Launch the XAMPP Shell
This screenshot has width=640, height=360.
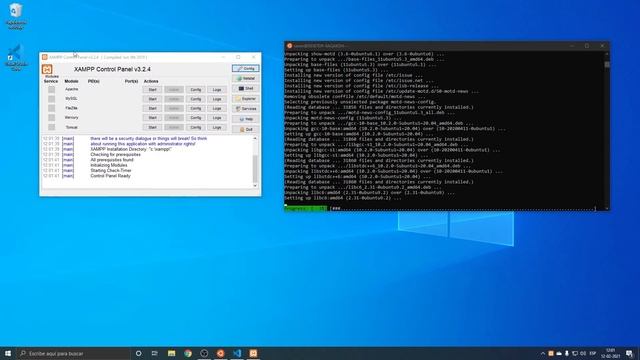(x=245, y=89)
